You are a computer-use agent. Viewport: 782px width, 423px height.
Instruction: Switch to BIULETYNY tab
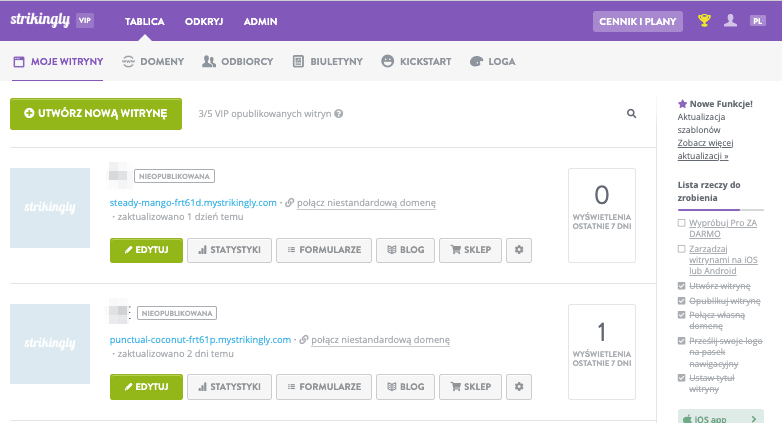coord(328,61)
